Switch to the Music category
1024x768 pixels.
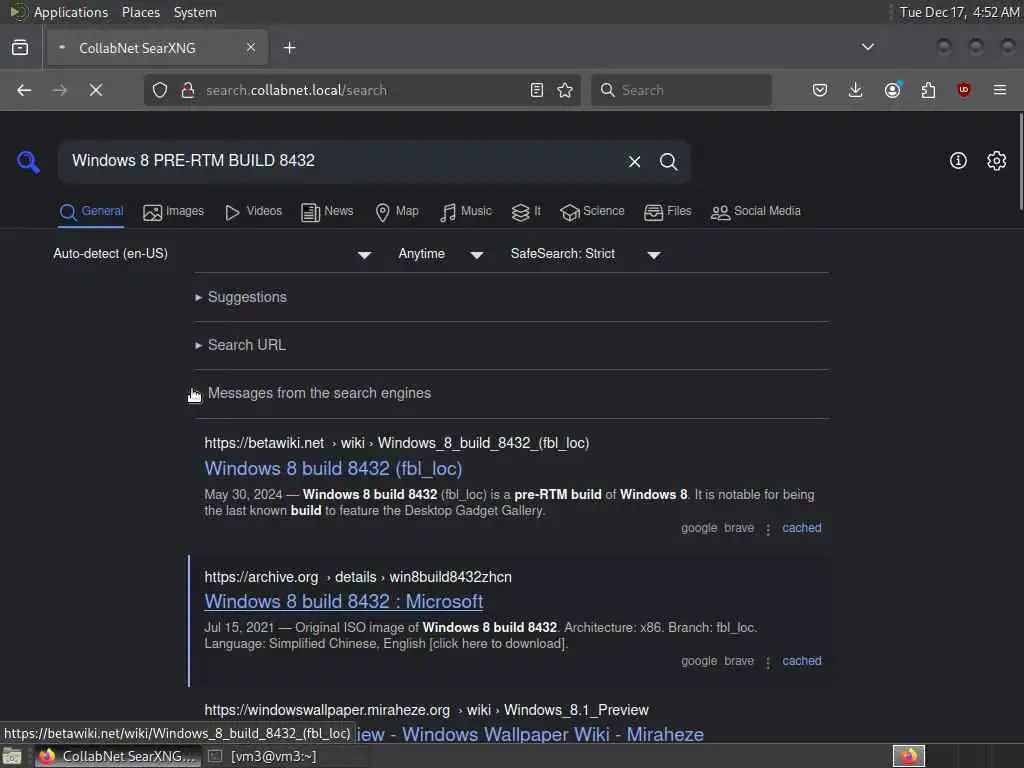pos(466,212)
